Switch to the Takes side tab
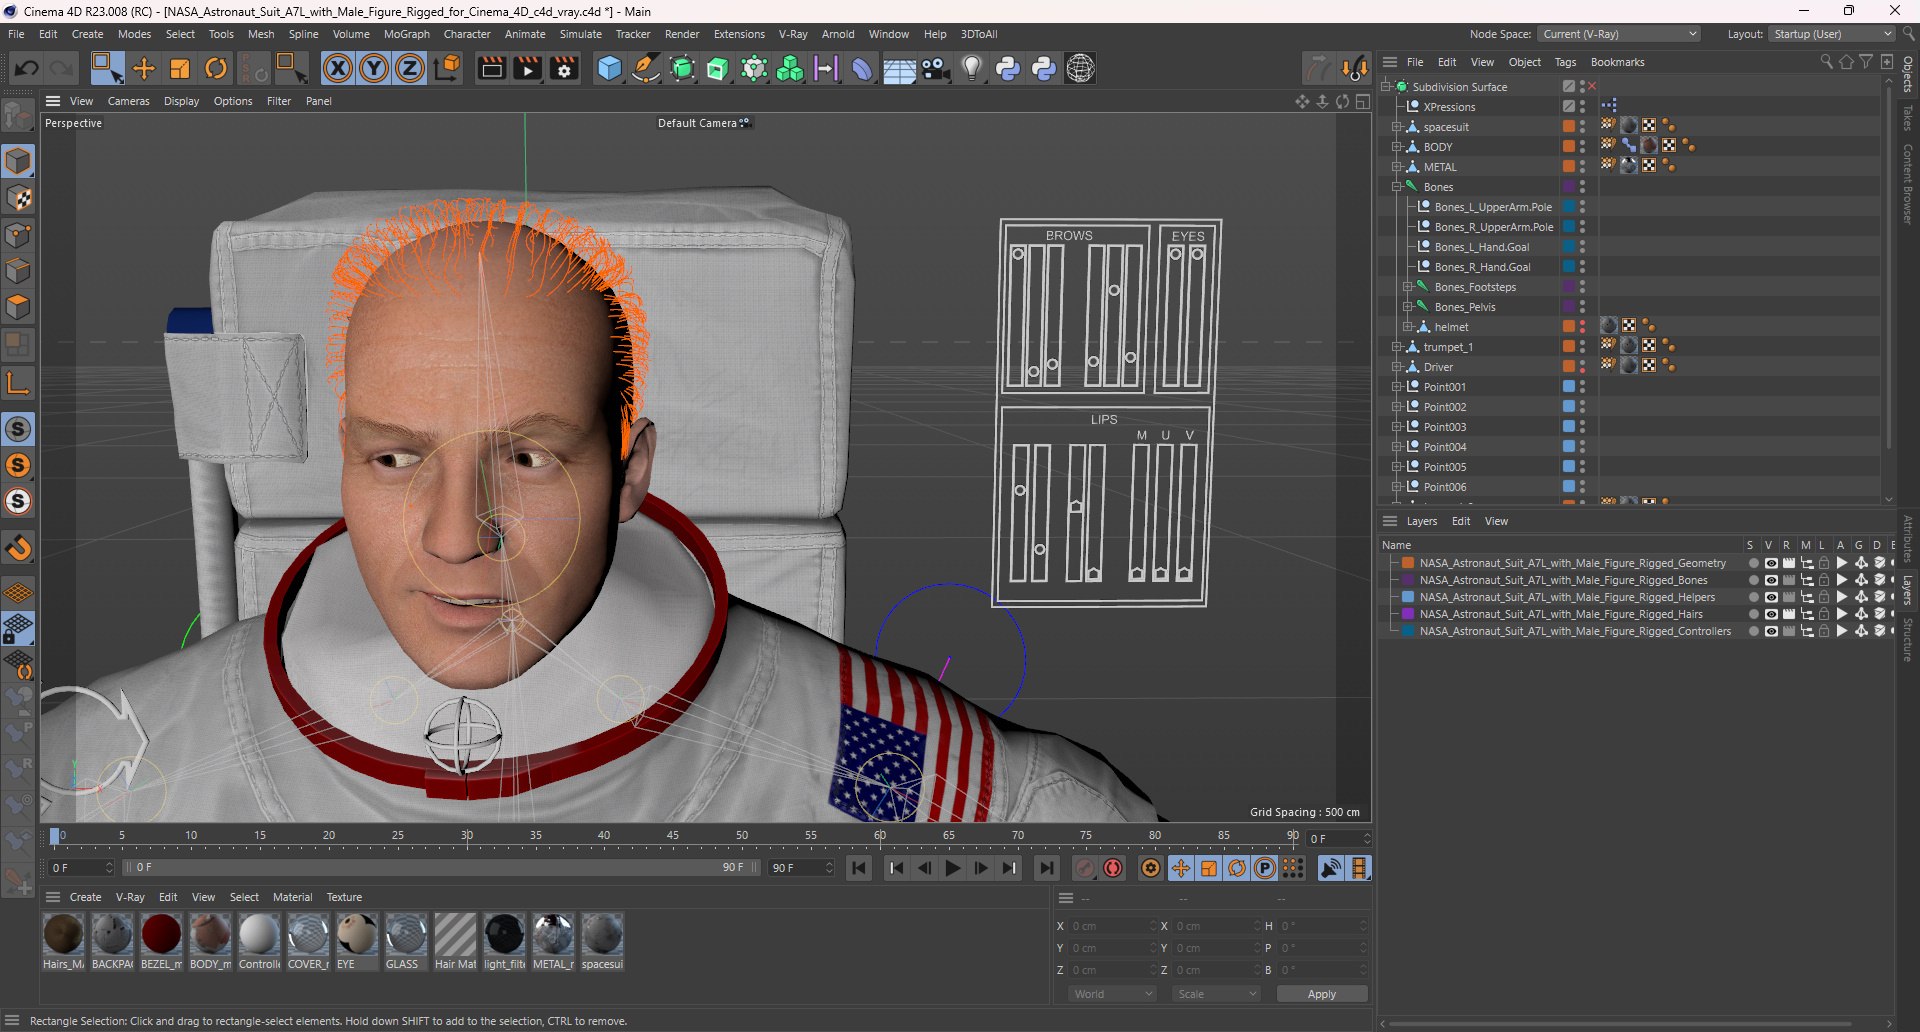Viewport: 1920px width, 1032px height. (x=1908, y=117)
